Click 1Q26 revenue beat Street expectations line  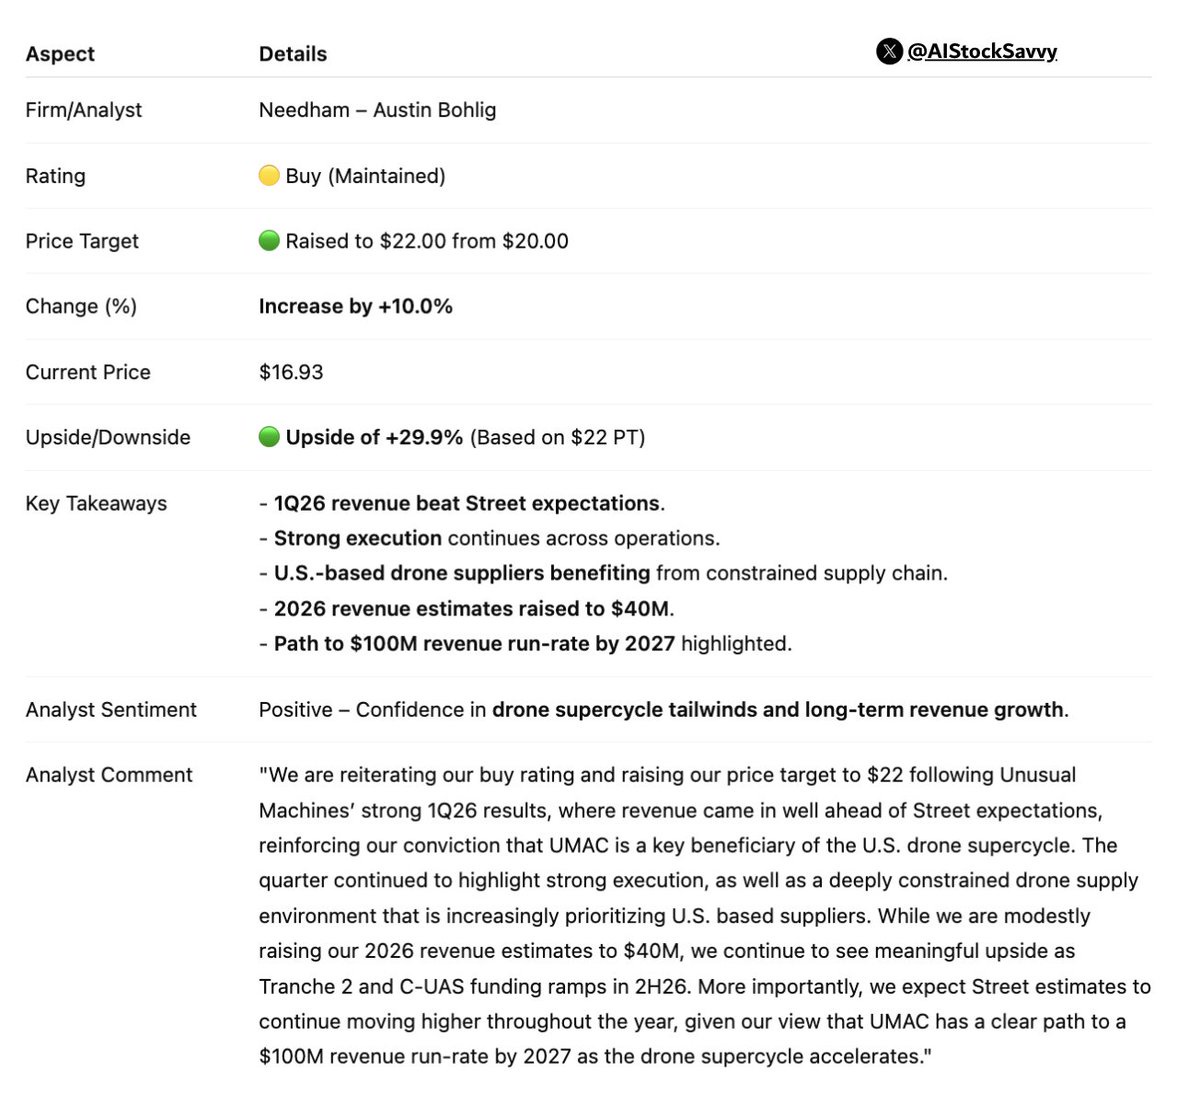tap(462, 503)
